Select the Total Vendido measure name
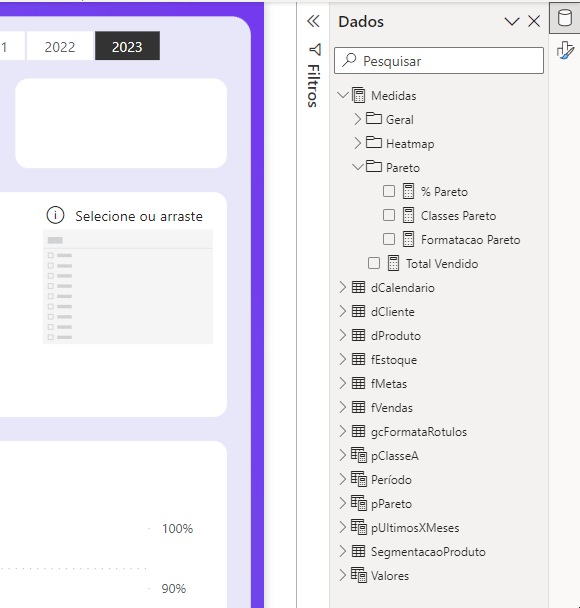The height and width of the screenshot is (608, 580). pos(442,264)
